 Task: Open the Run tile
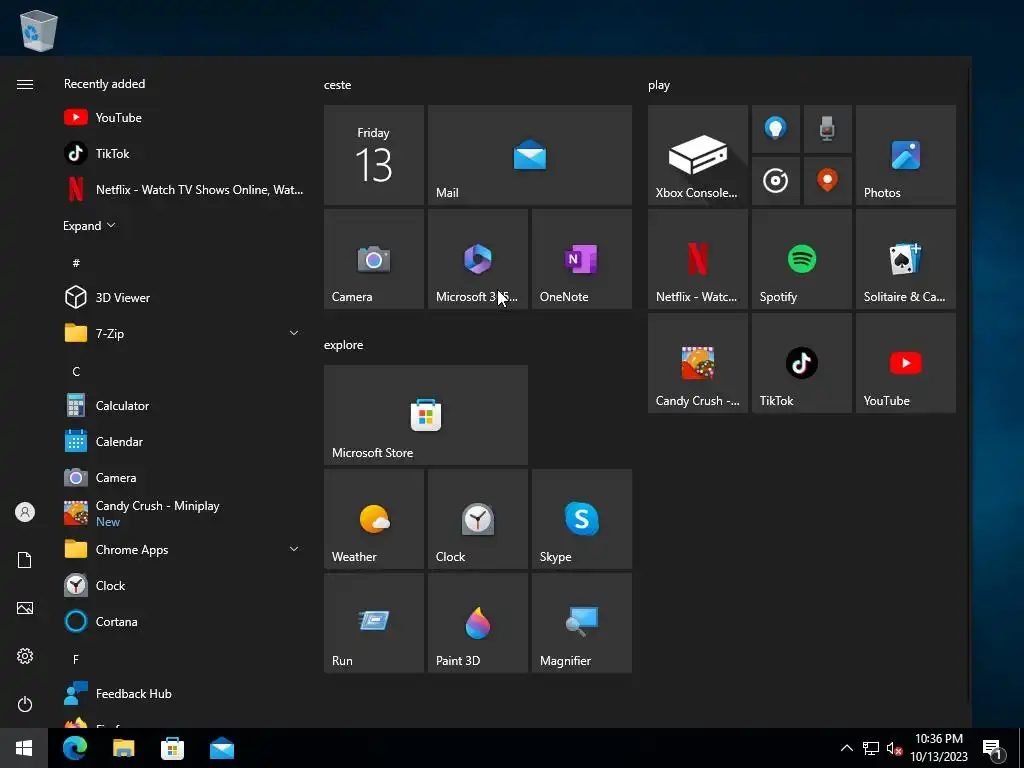374,622
